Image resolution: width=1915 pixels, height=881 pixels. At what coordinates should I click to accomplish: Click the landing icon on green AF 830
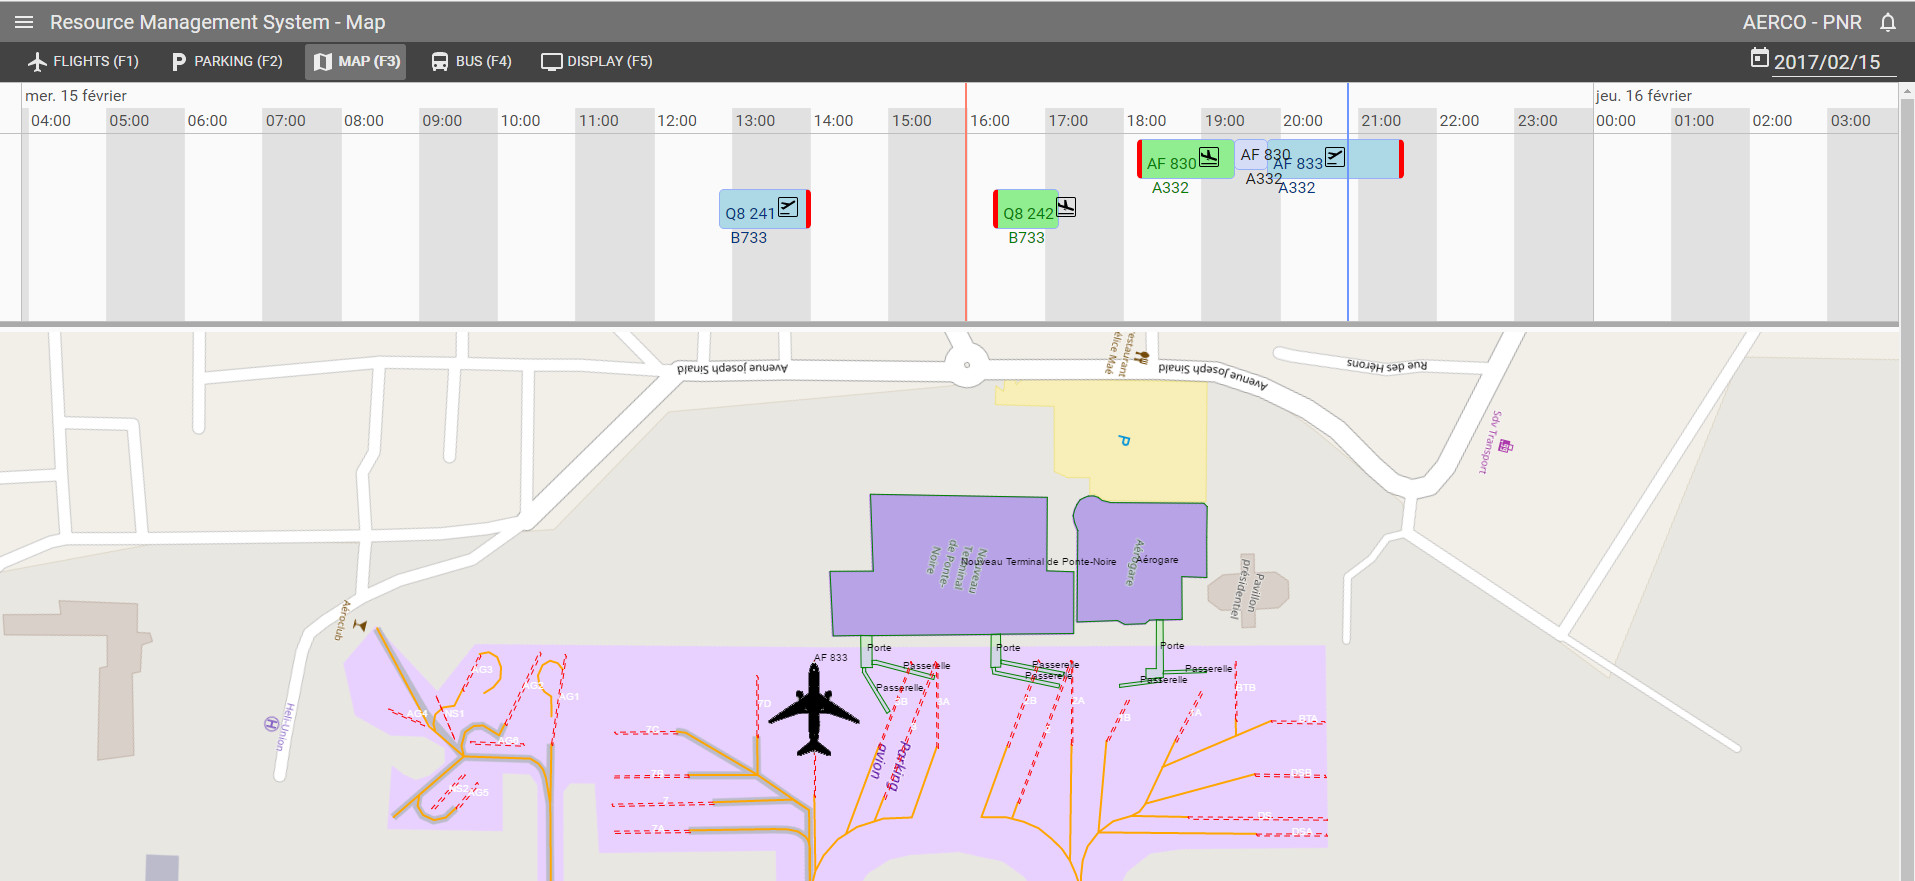[x=1209, y=157]
